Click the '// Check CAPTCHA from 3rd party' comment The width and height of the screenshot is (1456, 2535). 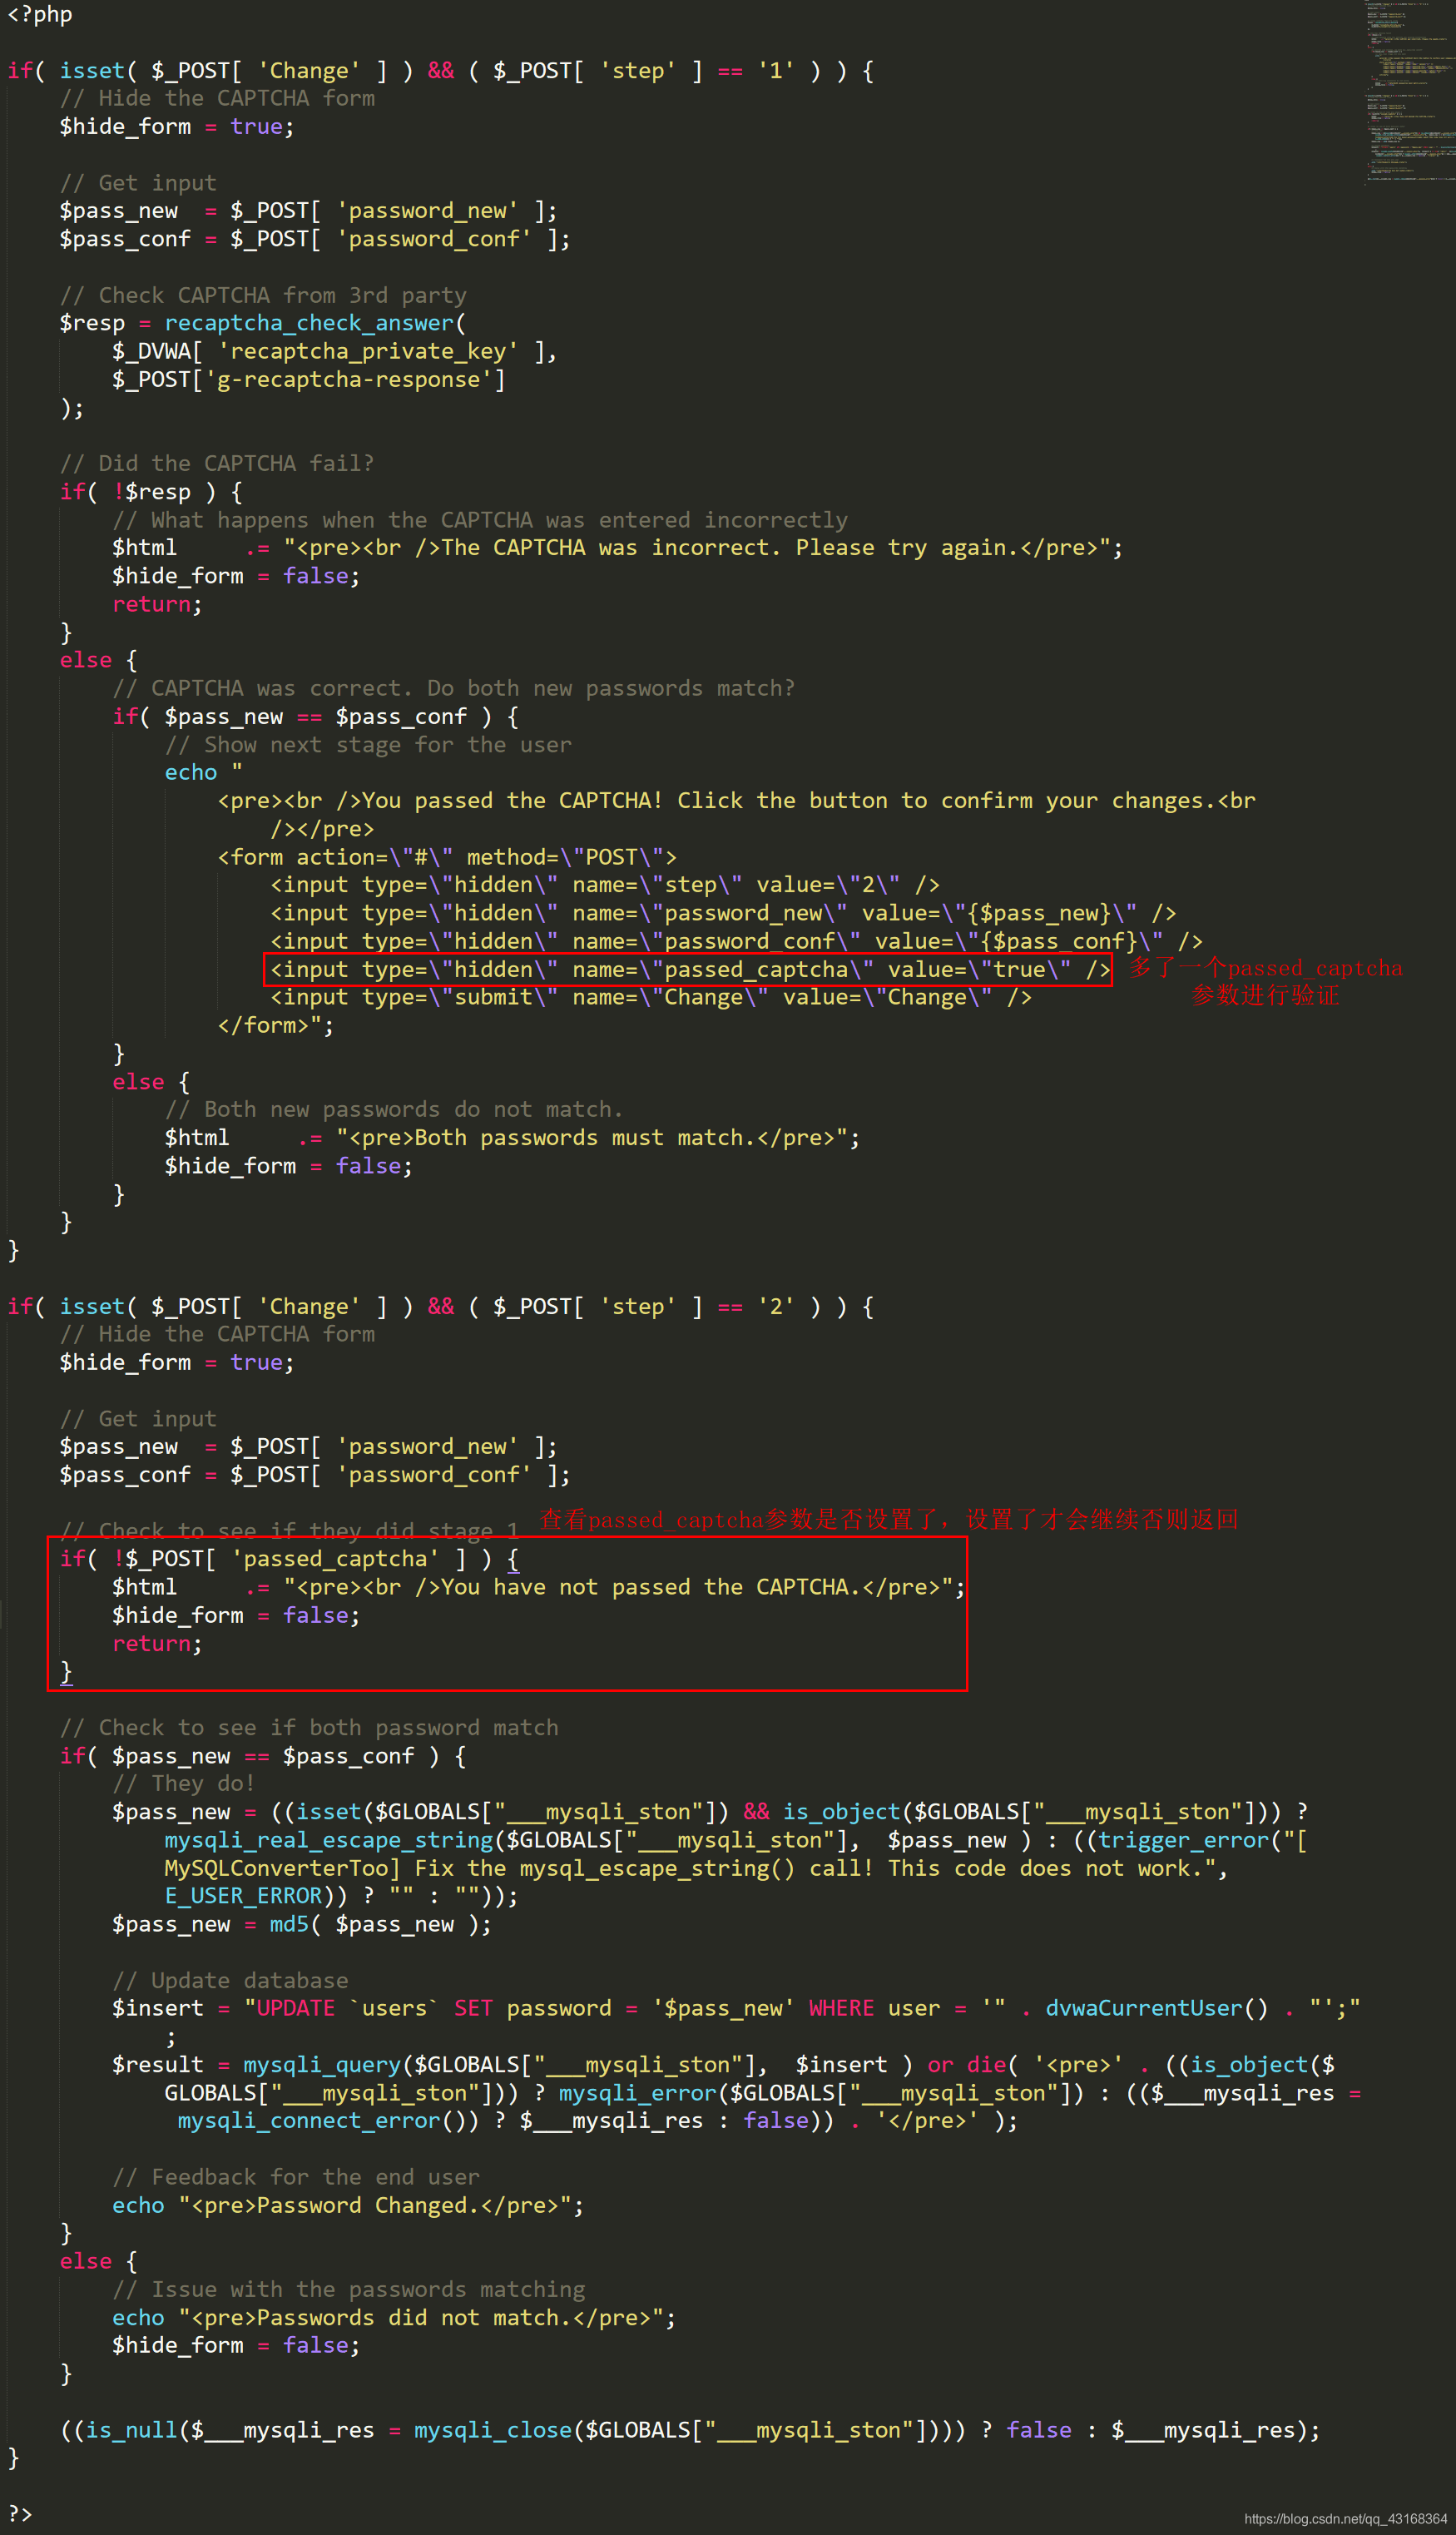(x=263, y=295)
